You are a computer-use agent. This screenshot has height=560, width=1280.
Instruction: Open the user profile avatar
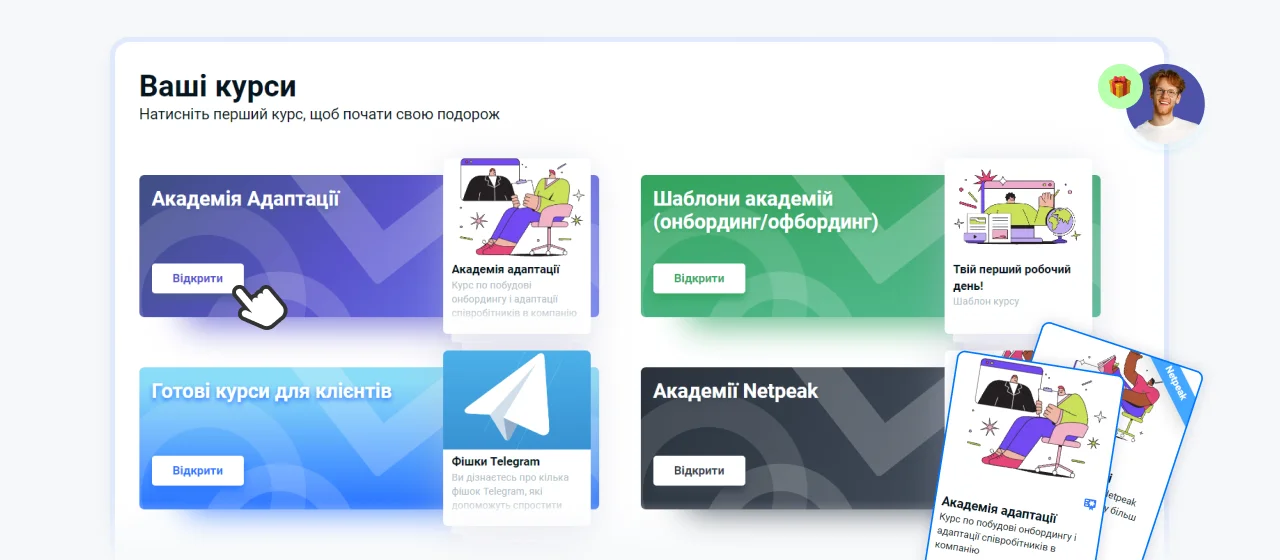tap(1165, 104)
